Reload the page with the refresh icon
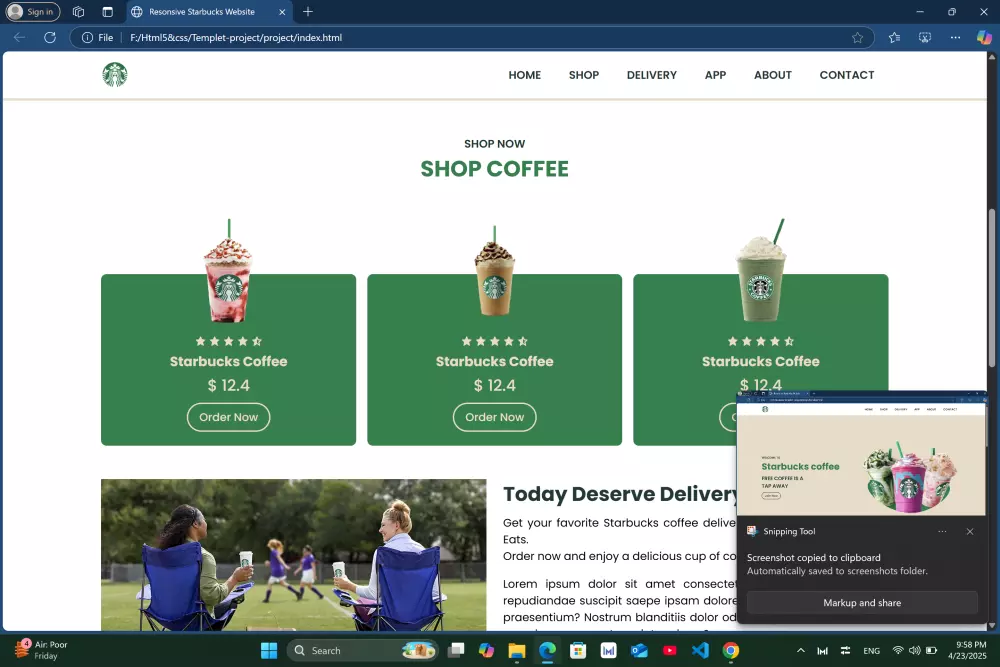The image size is (1000, 667). tap(50, 38)
